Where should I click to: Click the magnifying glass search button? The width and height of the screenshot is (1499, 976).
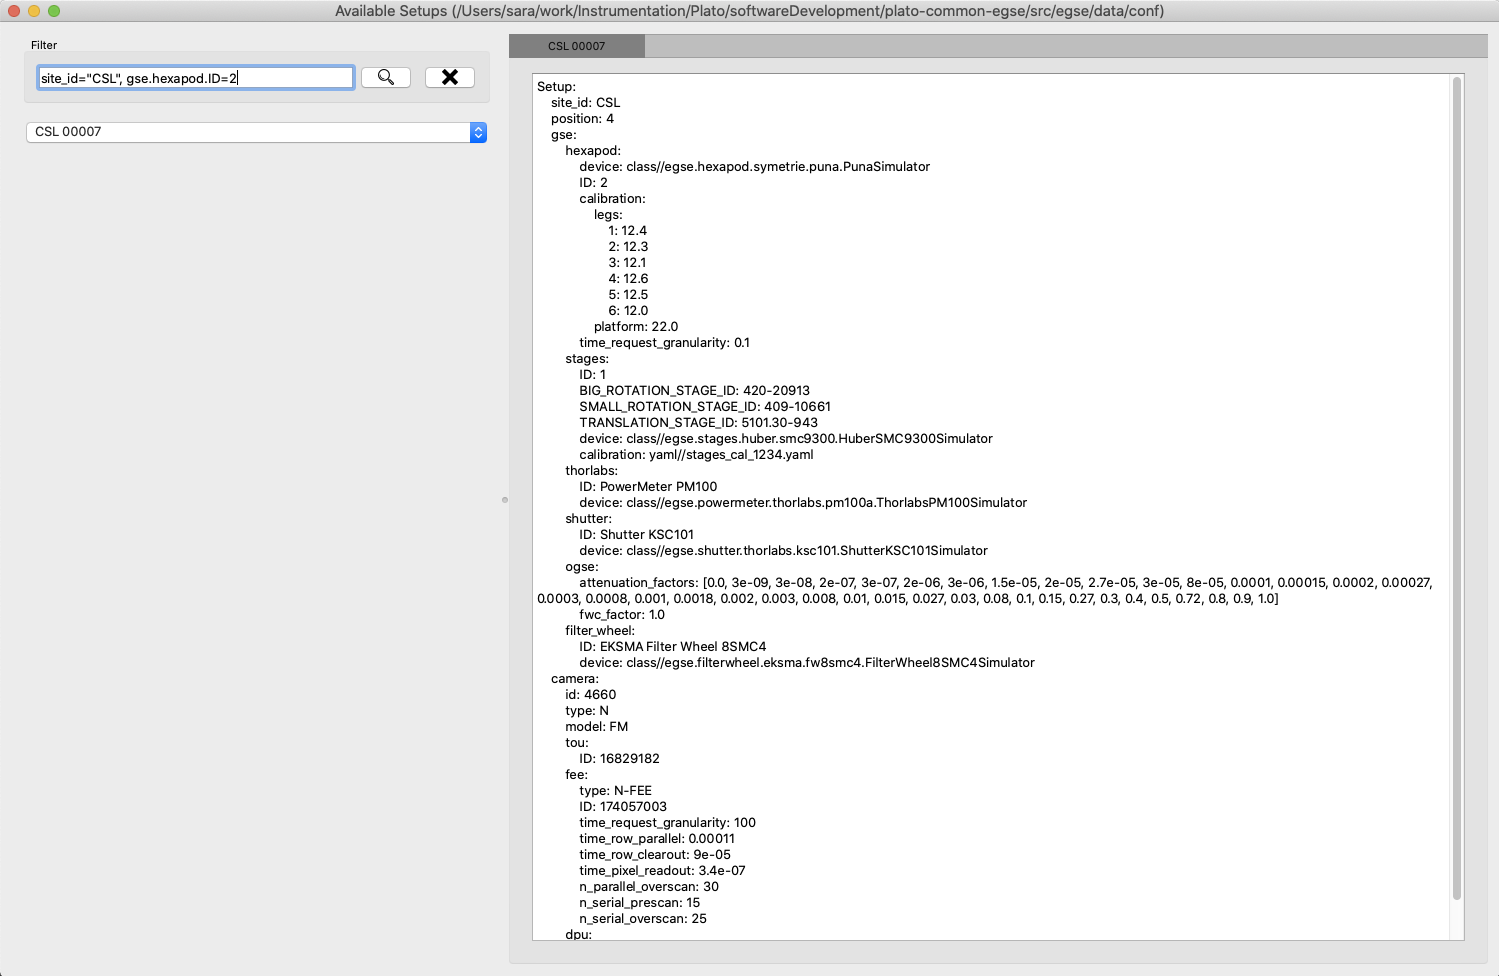click(386, 77)
